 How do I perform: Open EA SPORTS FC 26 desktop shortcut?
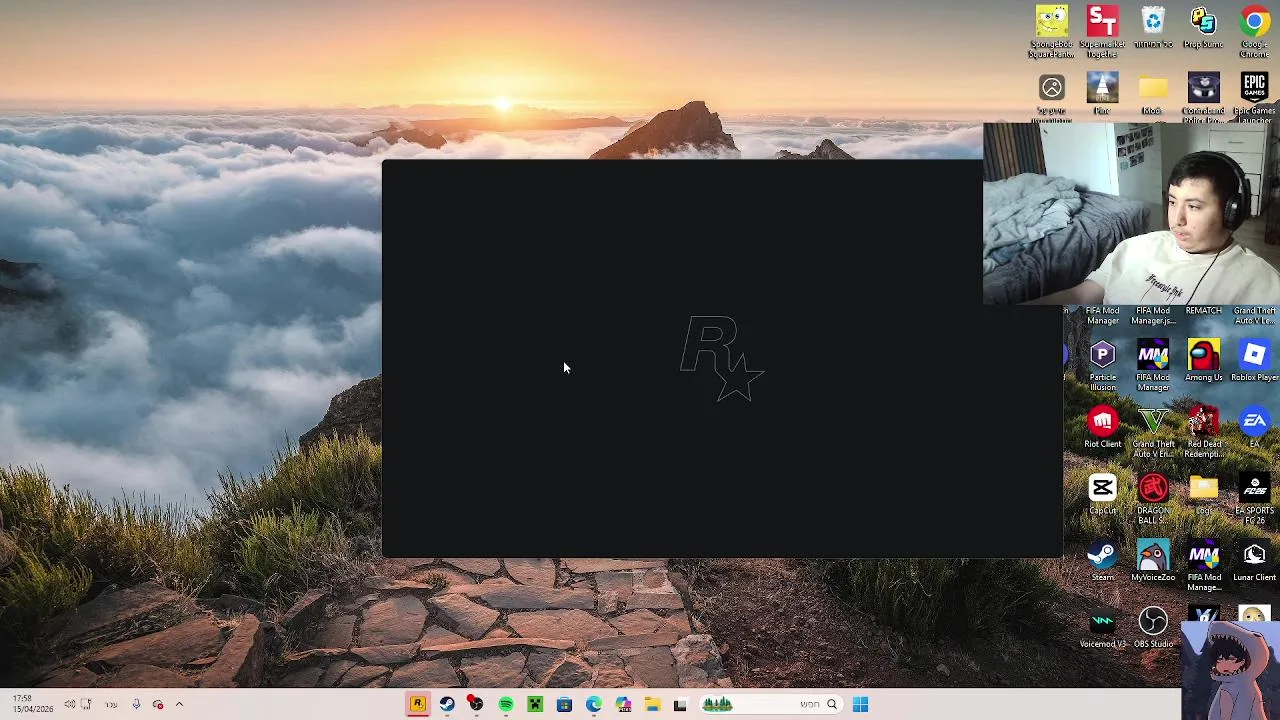coord(1254,499)
